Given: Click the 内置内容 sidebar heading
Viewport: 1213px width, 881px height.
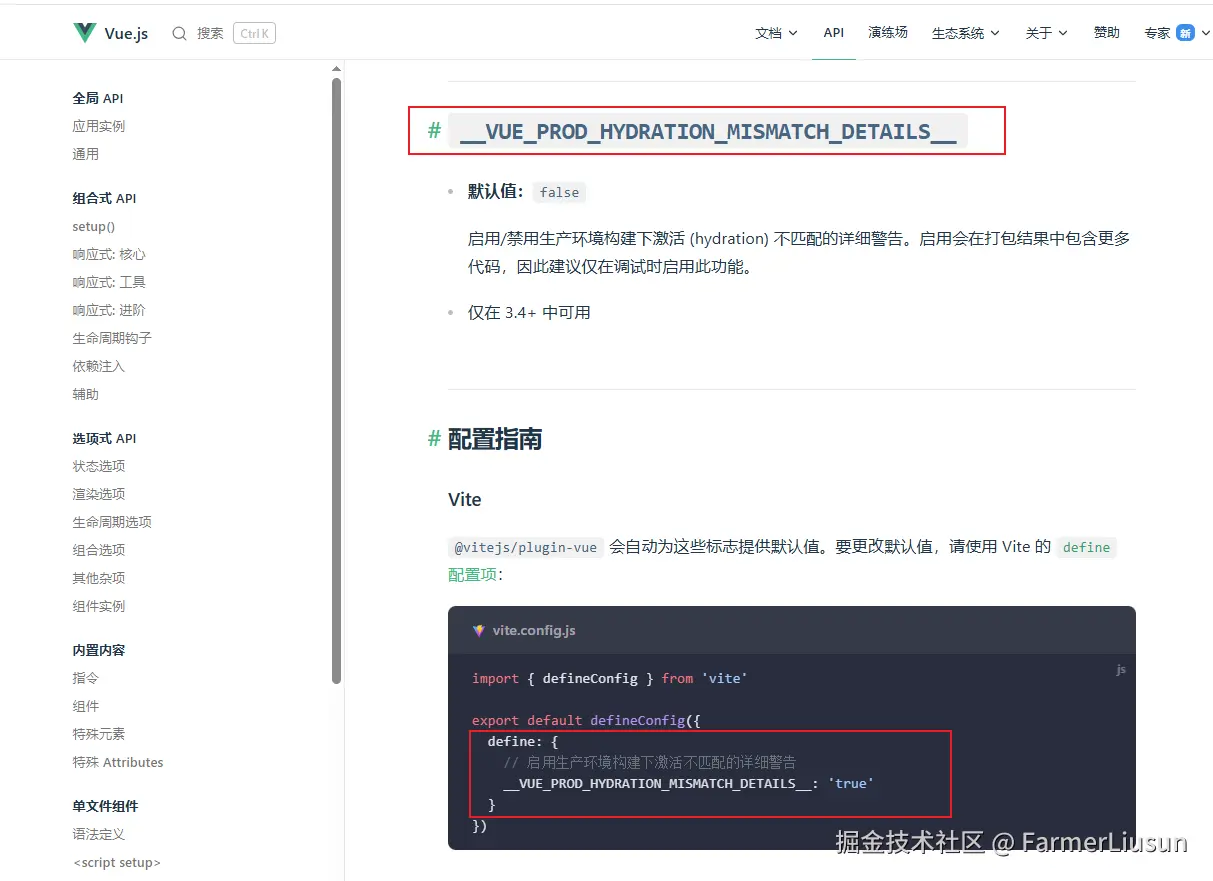Looking at the screenshot, I should coord(98,650).
